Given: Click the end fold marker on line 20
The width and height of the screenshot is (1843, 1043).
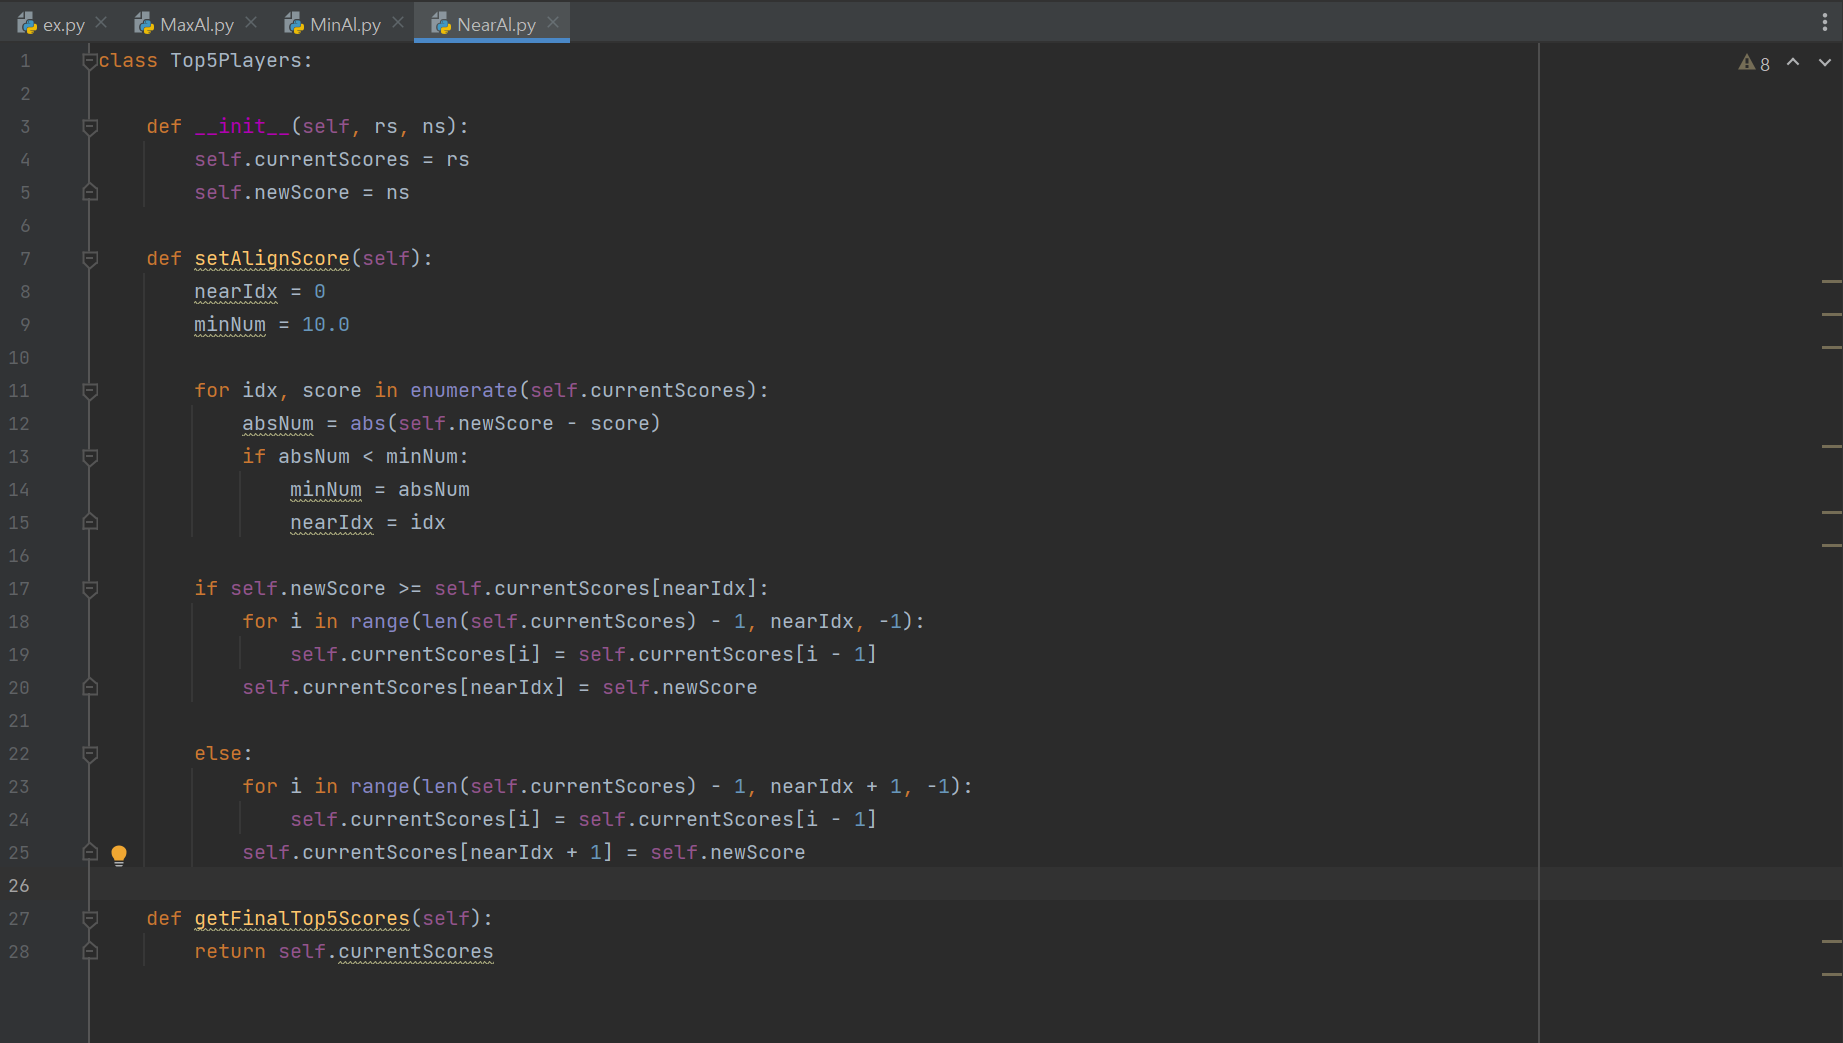Looking at the screenshot, I should point(90,687).
